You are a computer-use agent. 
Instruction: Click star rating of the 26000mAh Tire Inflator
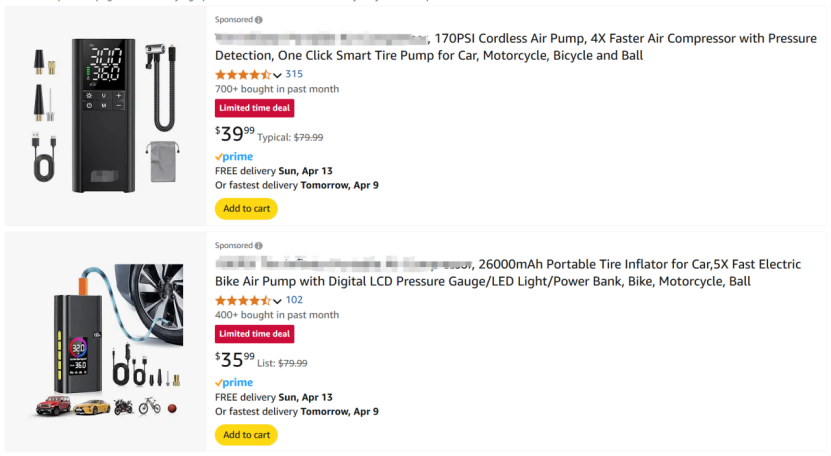click(x=243, y=301)
